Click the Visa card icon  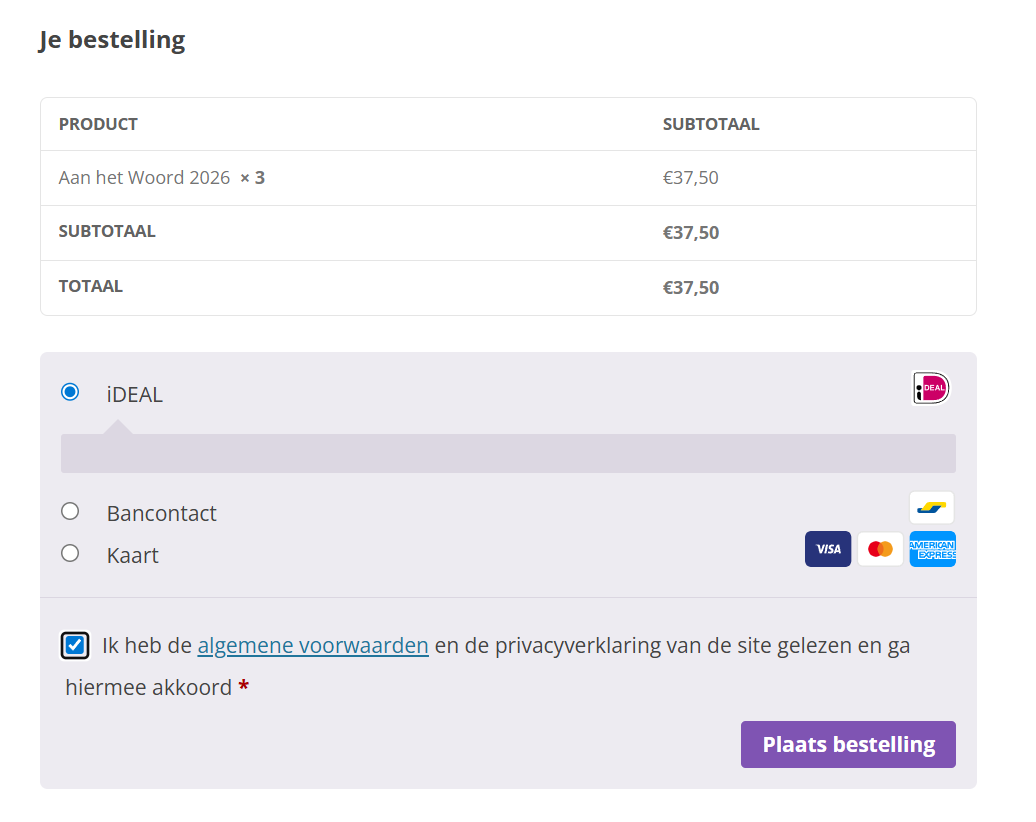coord(828,549)
